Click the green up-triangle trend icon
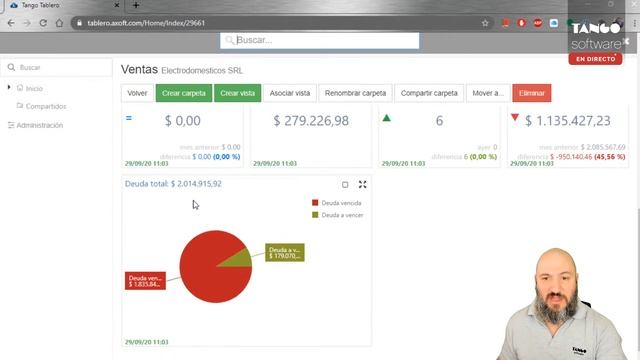Image resolution: width=640 pixels, height=360 pixels. pos(387,118)
